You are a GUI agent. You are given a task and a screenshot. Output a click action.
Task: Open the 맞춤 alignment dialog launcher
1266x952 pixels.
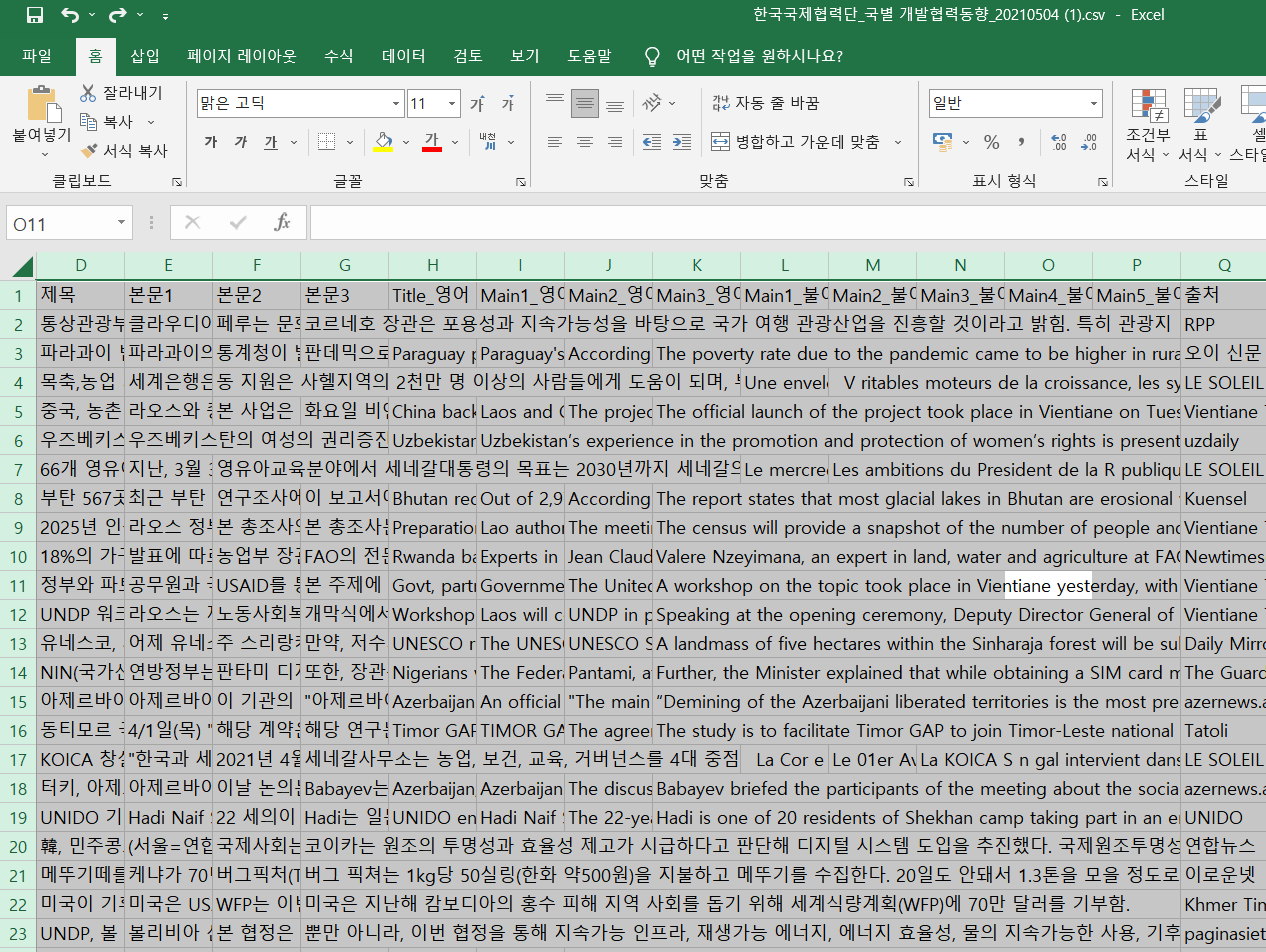click(909, 182)
